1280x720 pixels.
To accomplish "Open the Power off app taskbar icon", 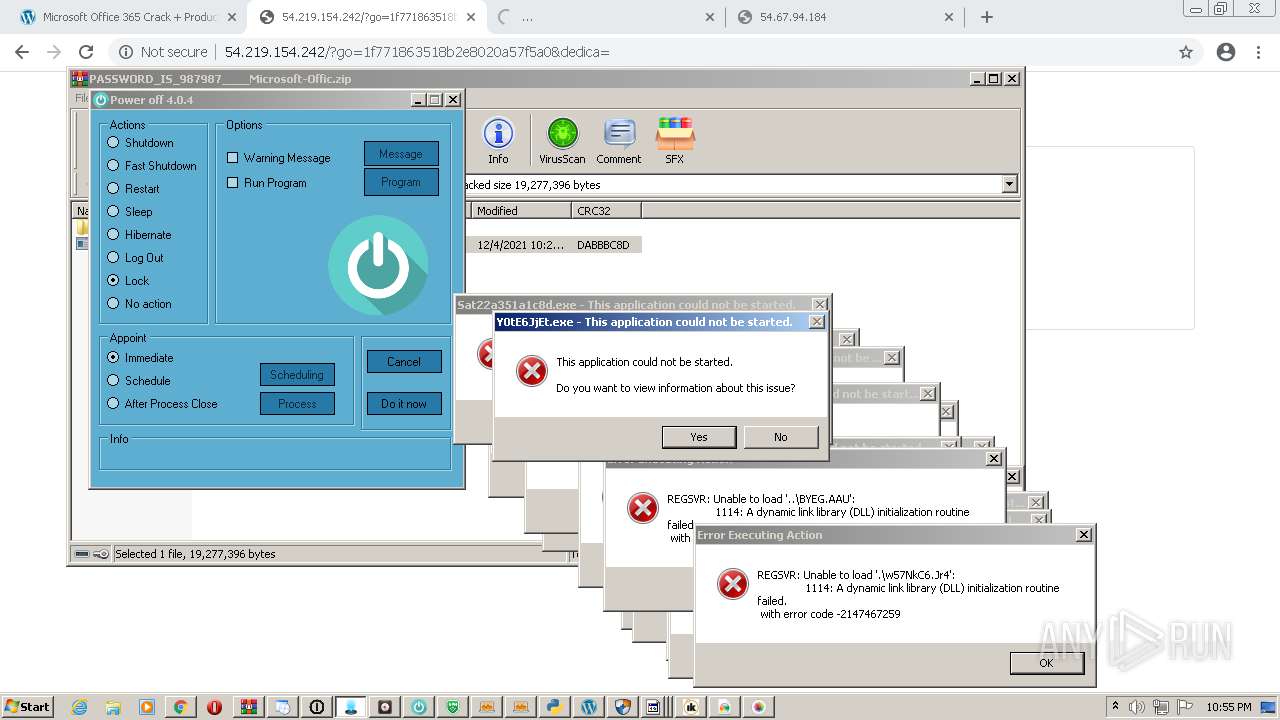I will 418,707.
